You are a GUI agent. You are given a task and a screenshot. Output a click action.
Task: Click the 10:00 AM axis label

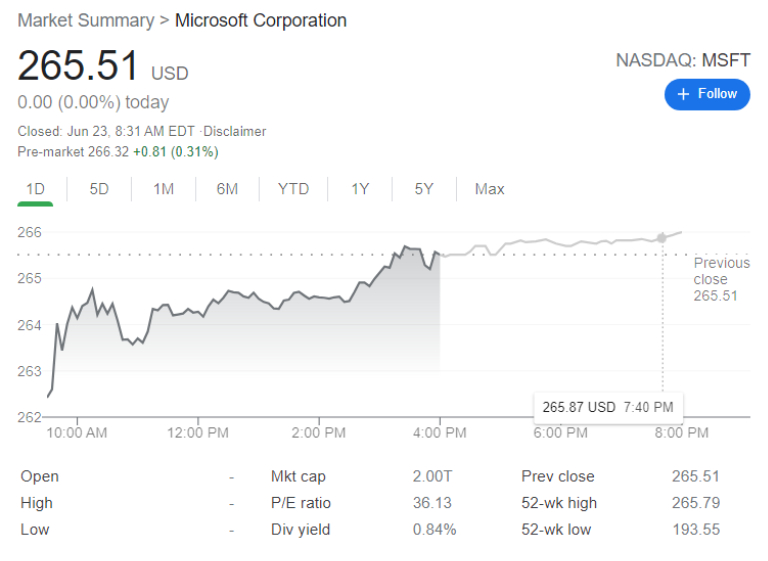[x=77, y=433]
